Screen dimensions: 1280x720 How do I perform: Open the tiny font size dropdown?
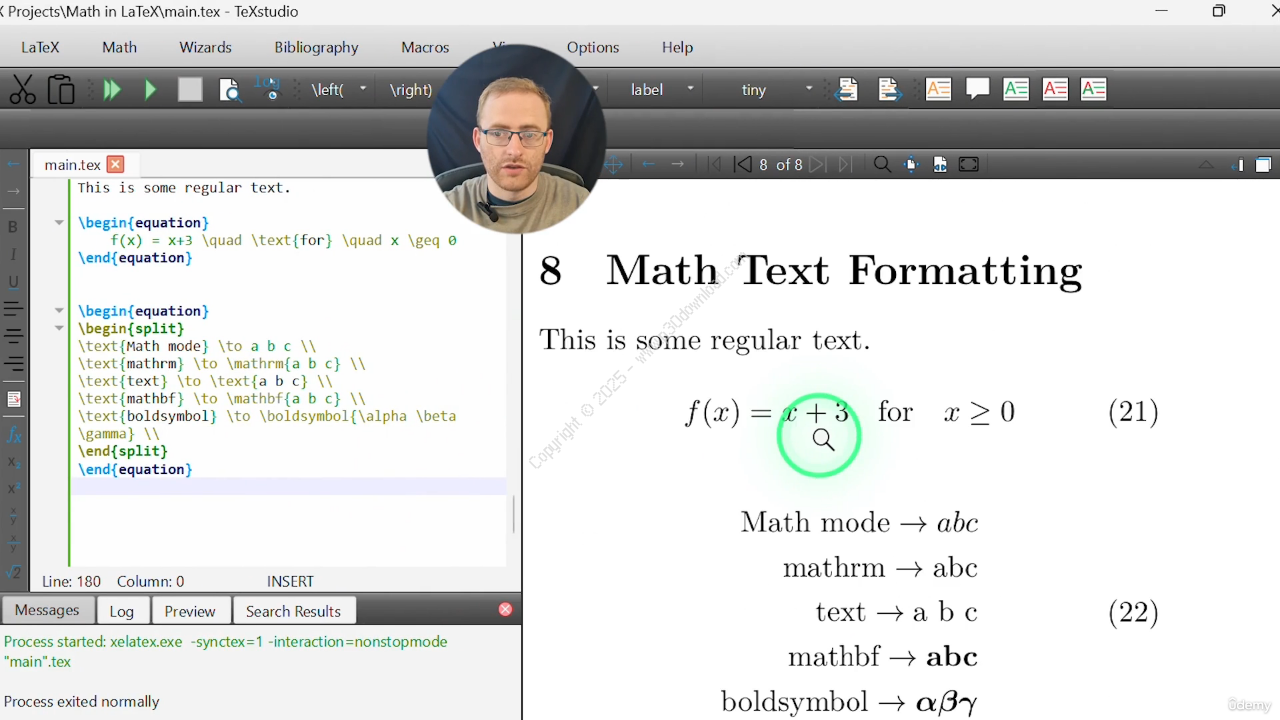click(x=809, y=90)
